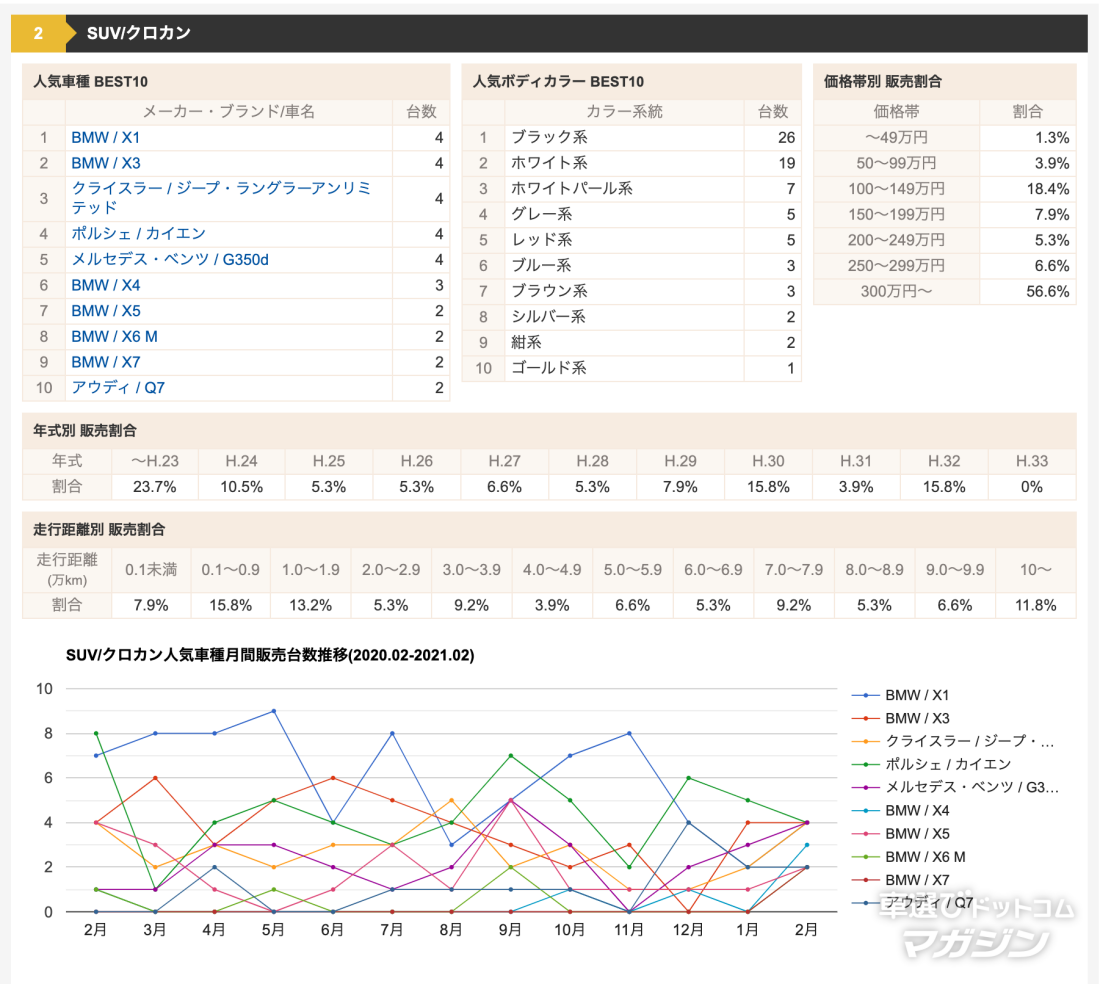Visit the BMW / X5 link in the ranking table
Screen dimensions: 1100x984
105,311
